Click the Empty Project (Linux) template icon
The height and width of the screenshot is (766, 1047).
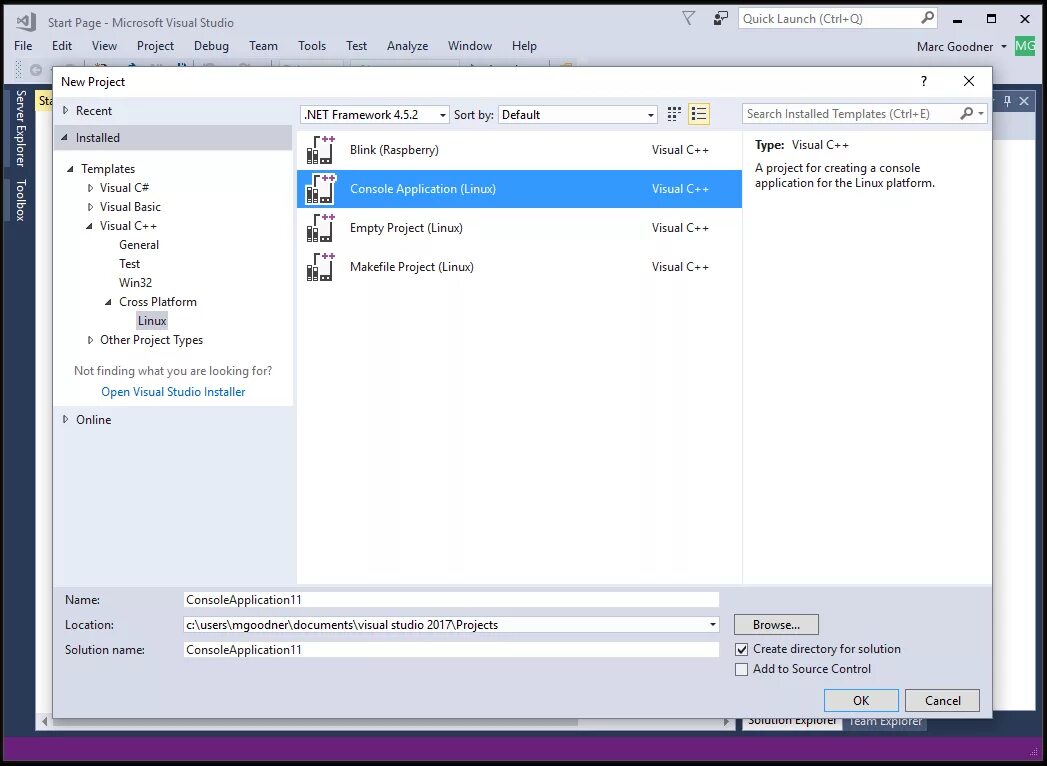[320, 228]
